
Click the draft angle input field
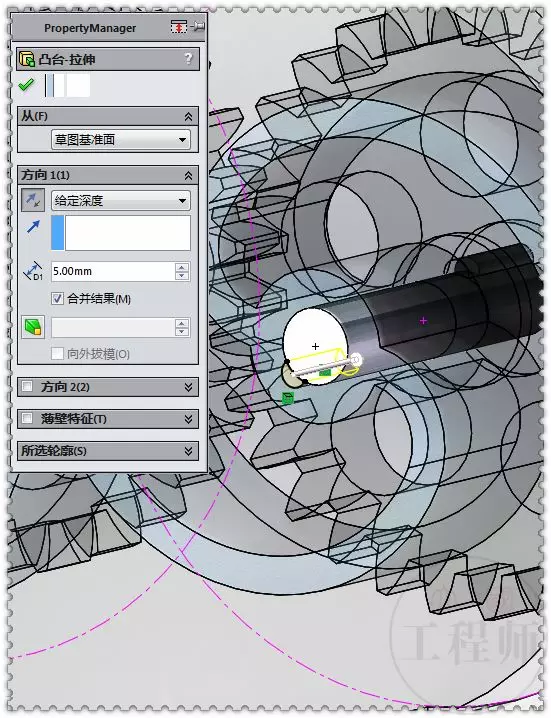(x=113, y=327)
